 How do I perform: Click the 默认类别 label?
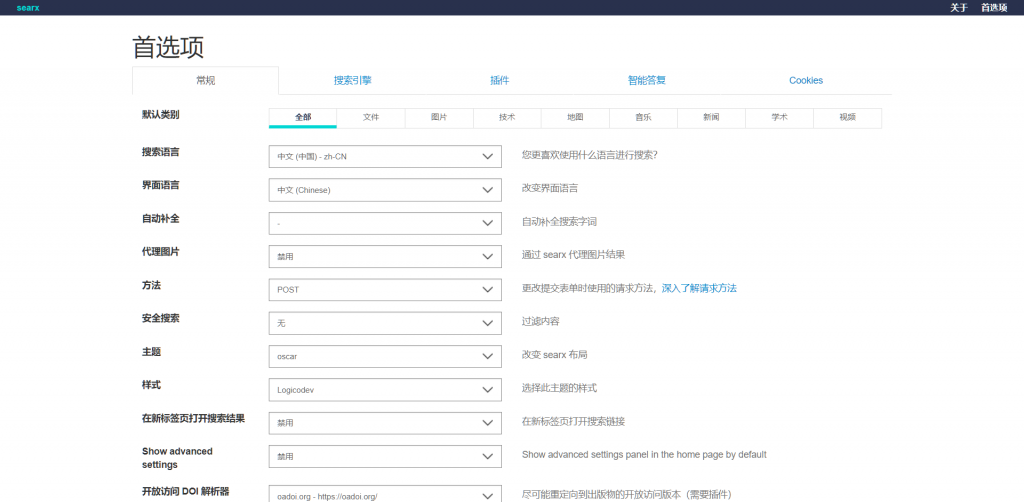pos(161,114)
